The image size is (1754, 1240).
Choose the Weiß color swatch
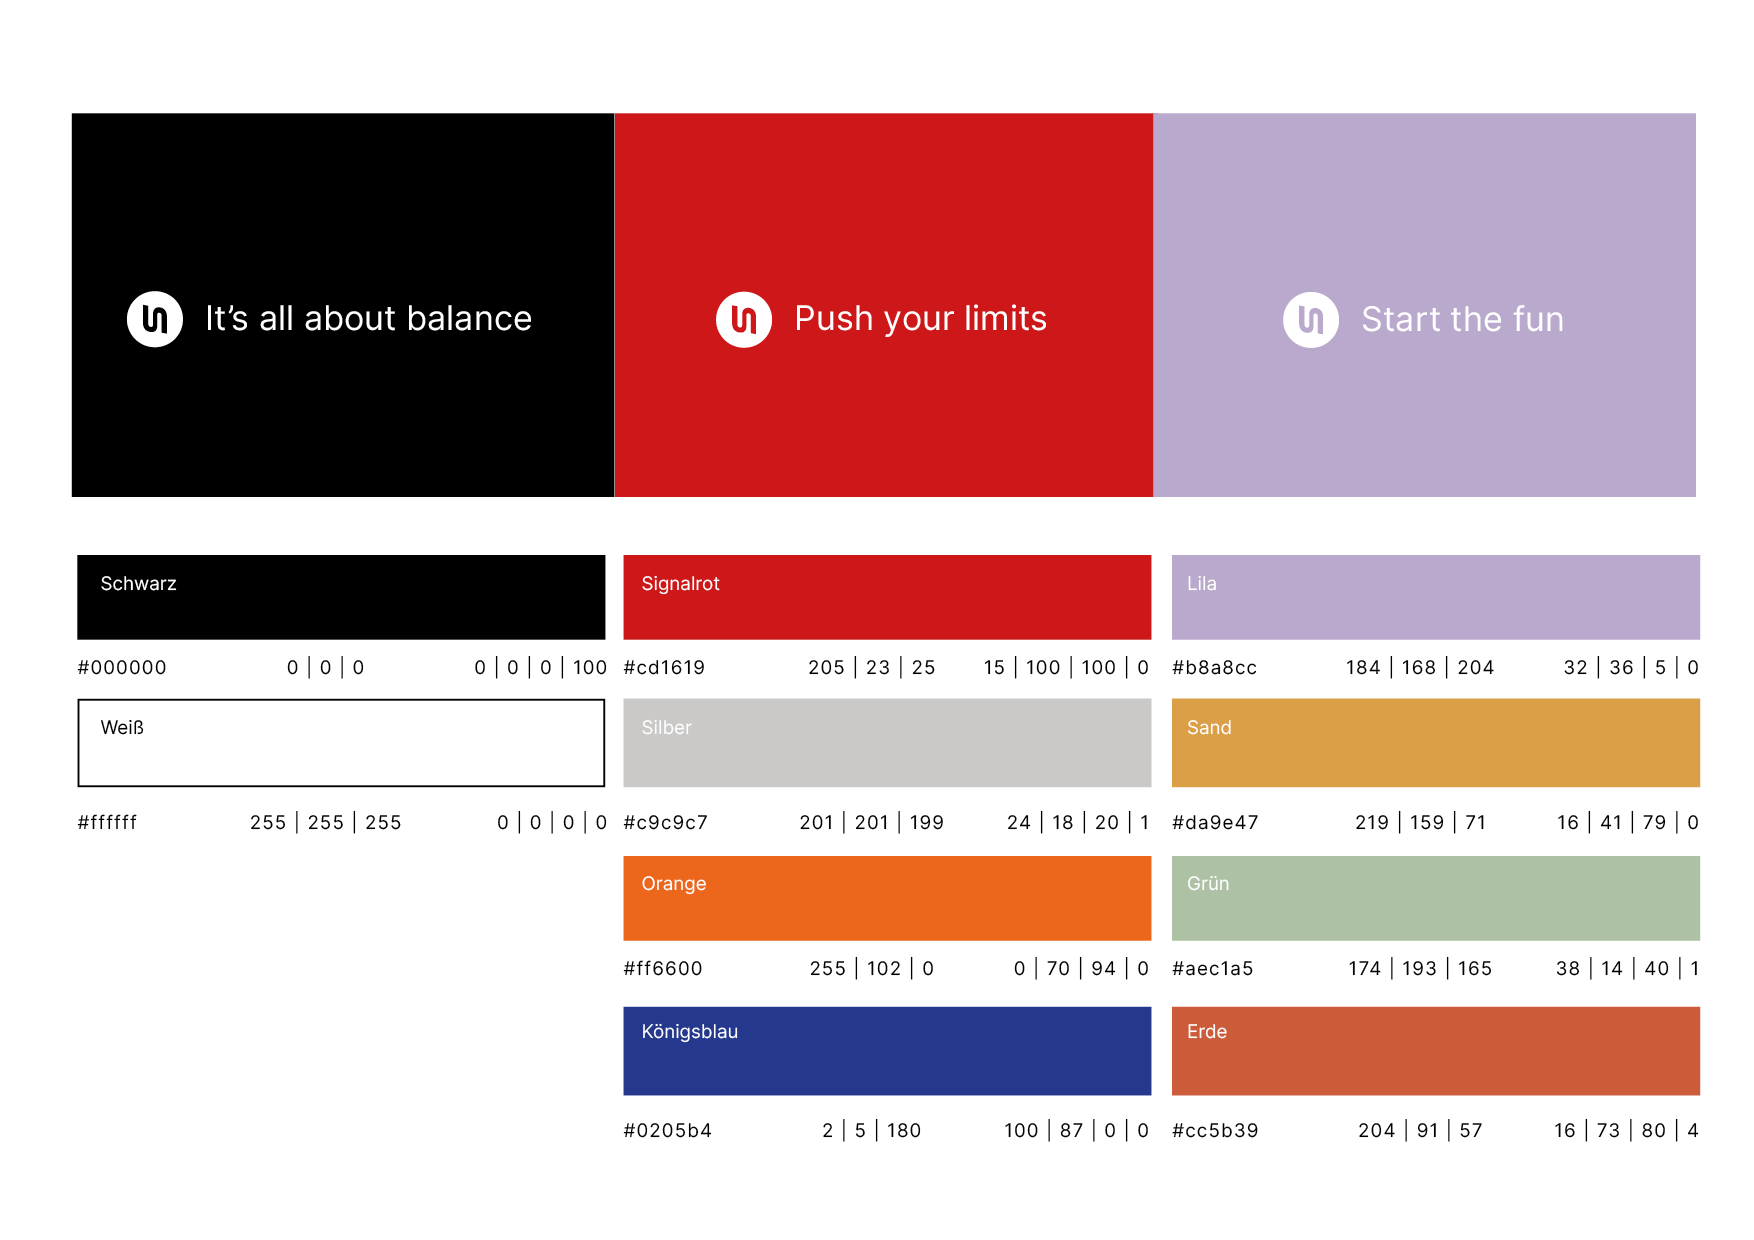coord(341,743)
